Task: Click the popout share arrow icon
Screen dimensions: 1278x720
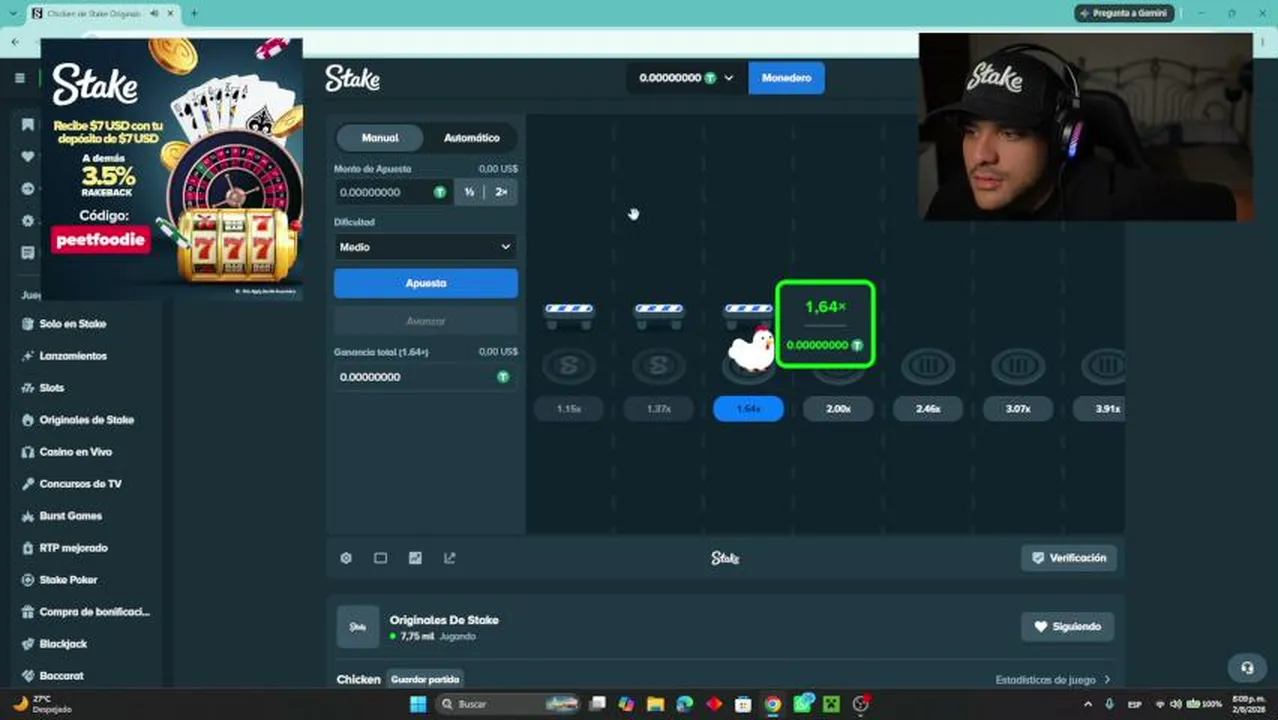Action: pos(450,558)
